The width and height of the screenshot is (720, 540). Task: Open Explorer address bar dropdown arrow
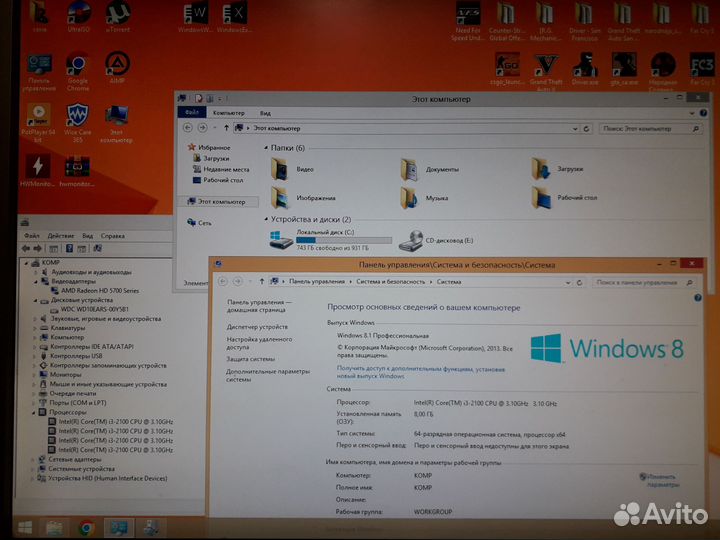tap(574, 129)
